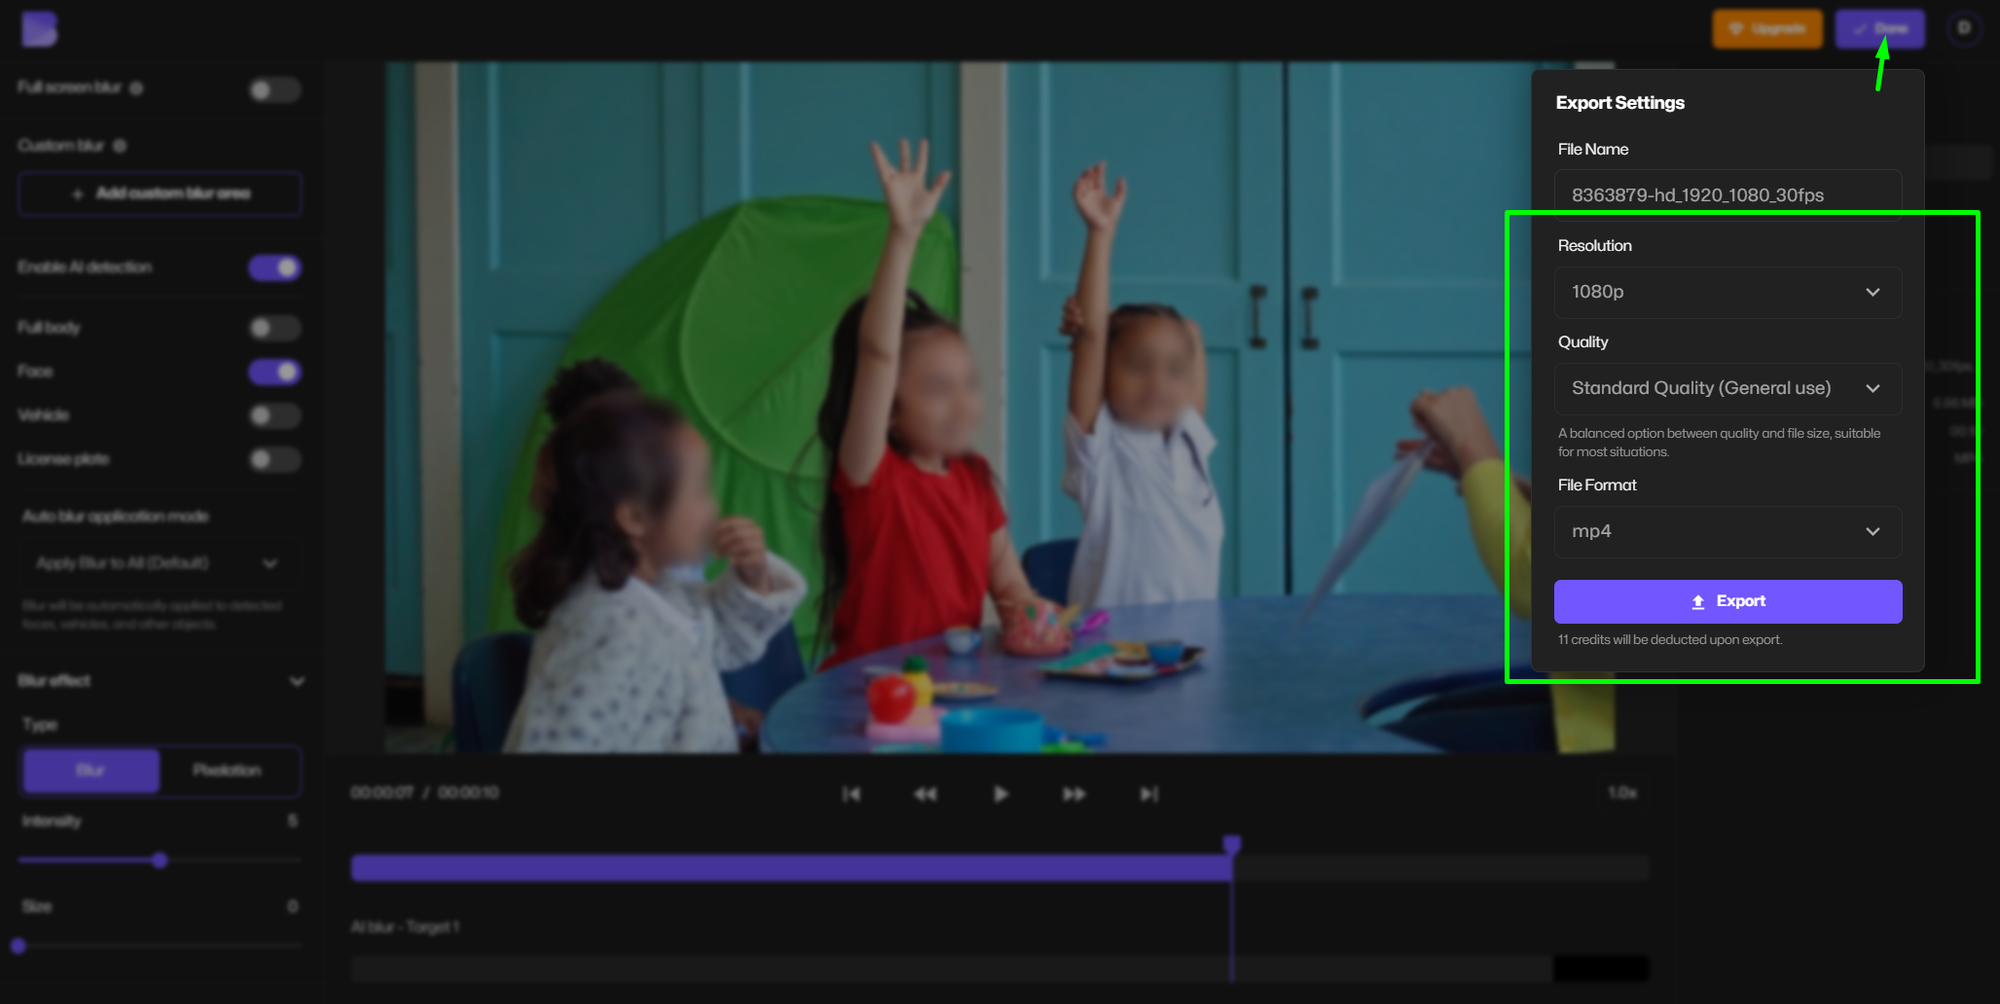2000x1004 pixels.
Task: Toggle the Full screen blur switch
Action: click(x=275, y=90)
